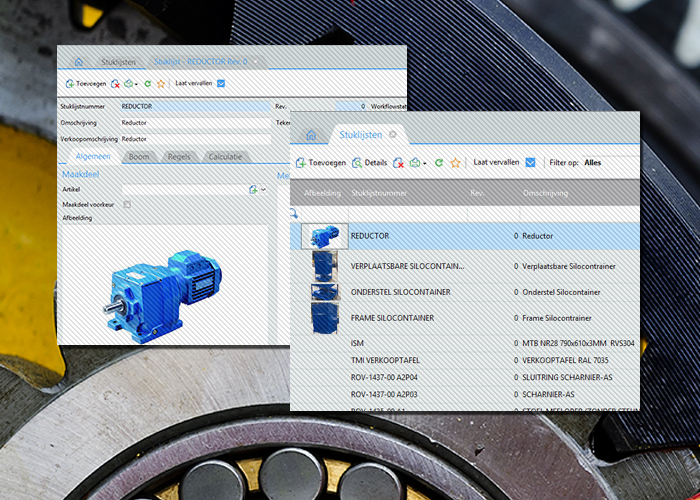Screen dimensions: 700x500
Task: Click Toevoegen in the Stuklijsten list toolbar
Action: coord(321,163)
